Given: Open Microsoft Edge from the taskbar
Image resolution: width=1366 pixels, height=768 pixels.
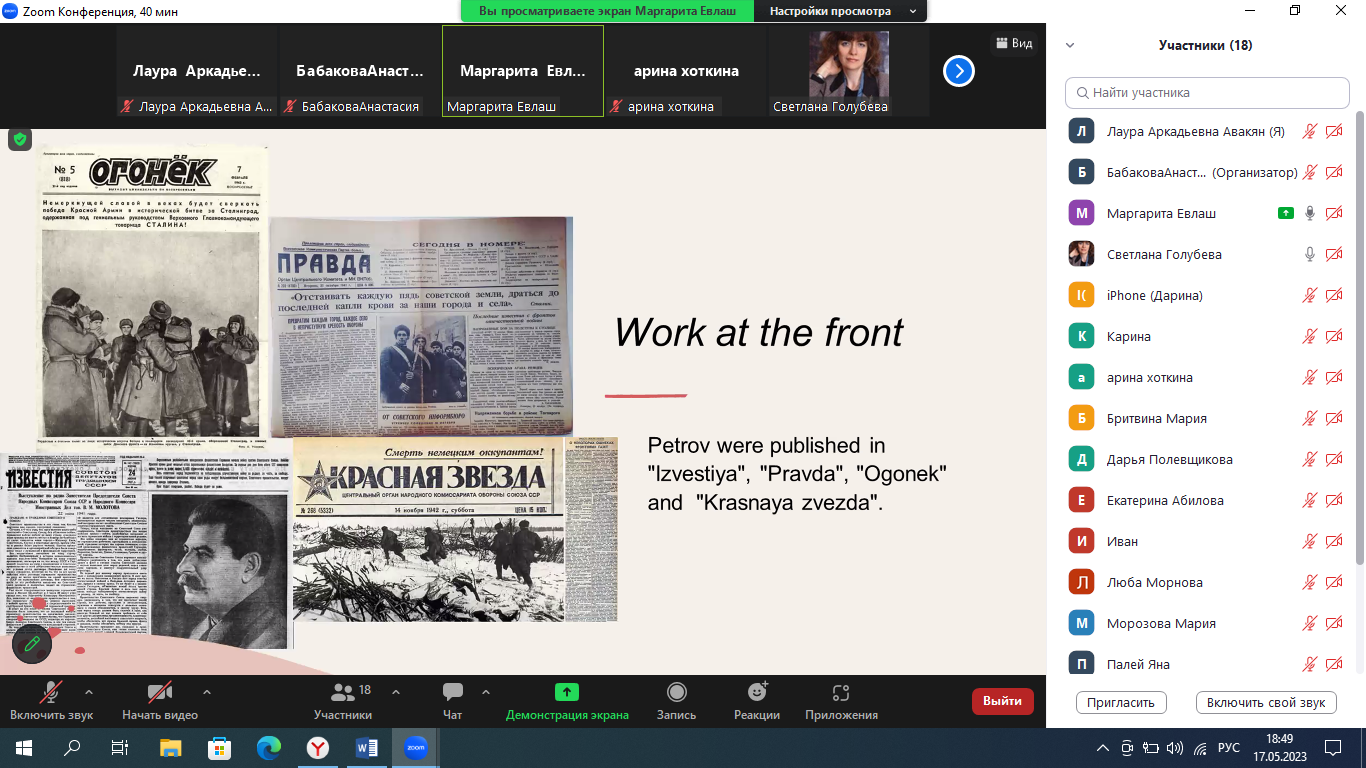Looking at the screenshot, I should coord(268,747).
